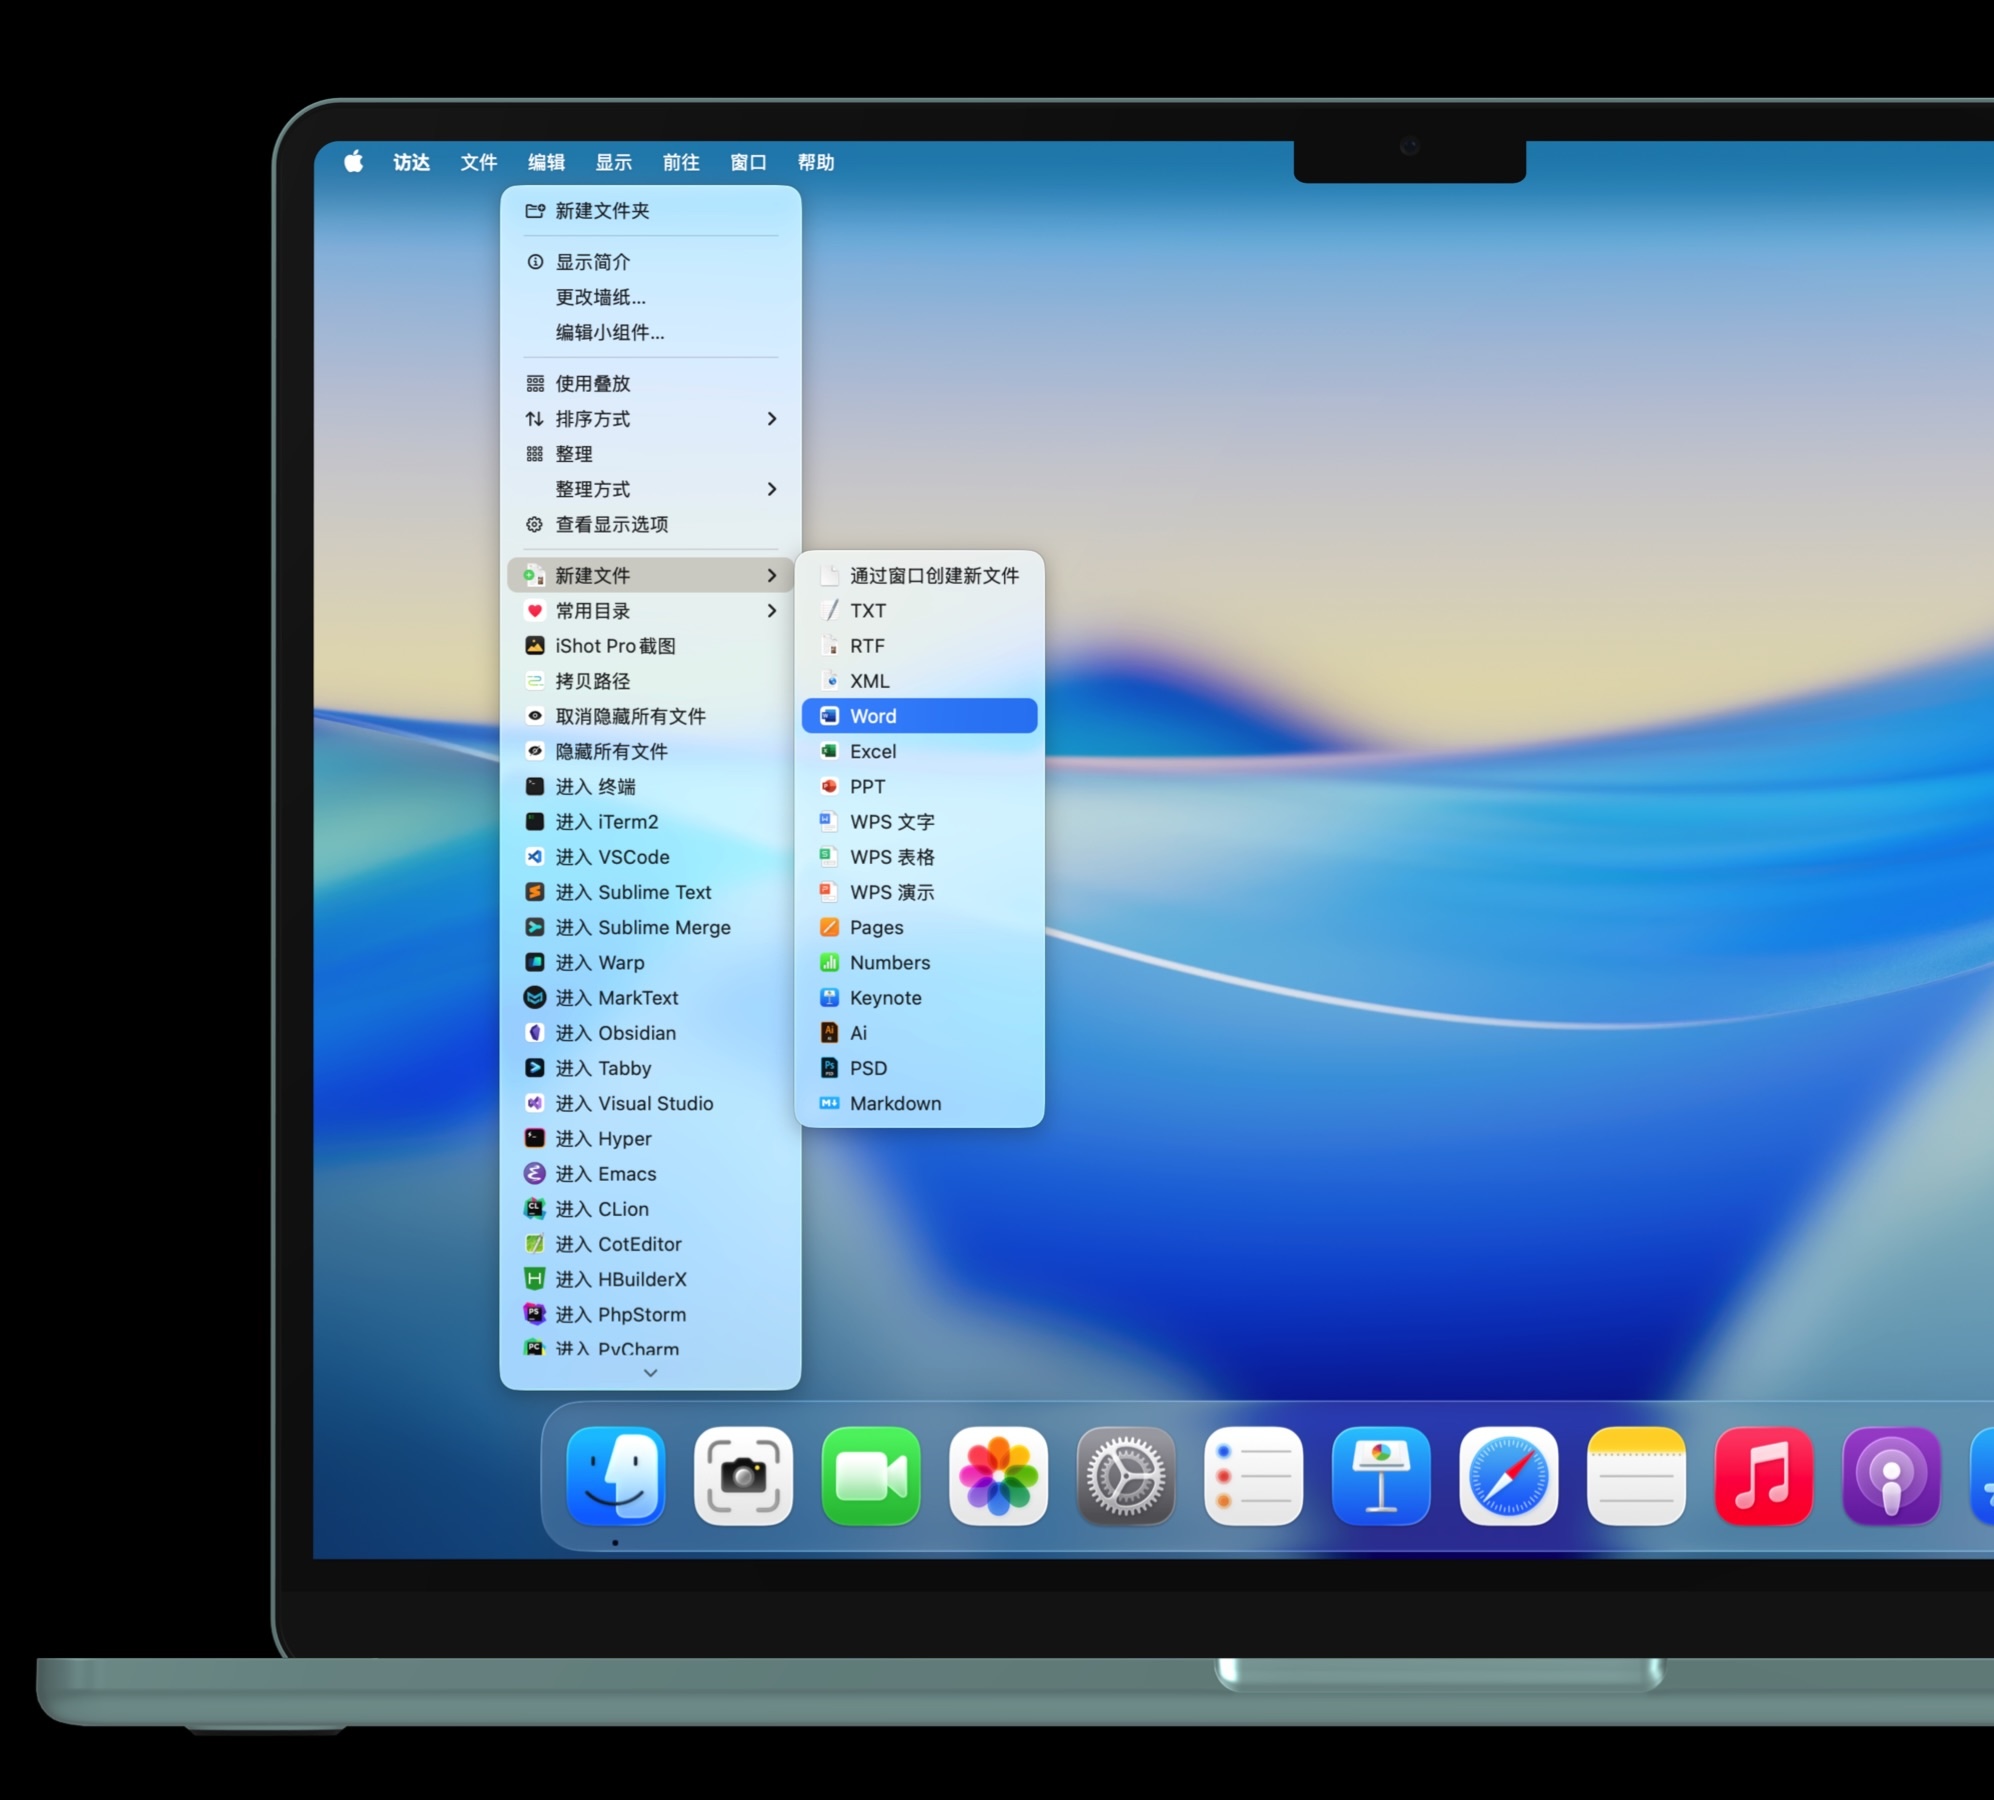
Task: Select 隐藏所有文件 to hide all files
Action: [611, 752]
